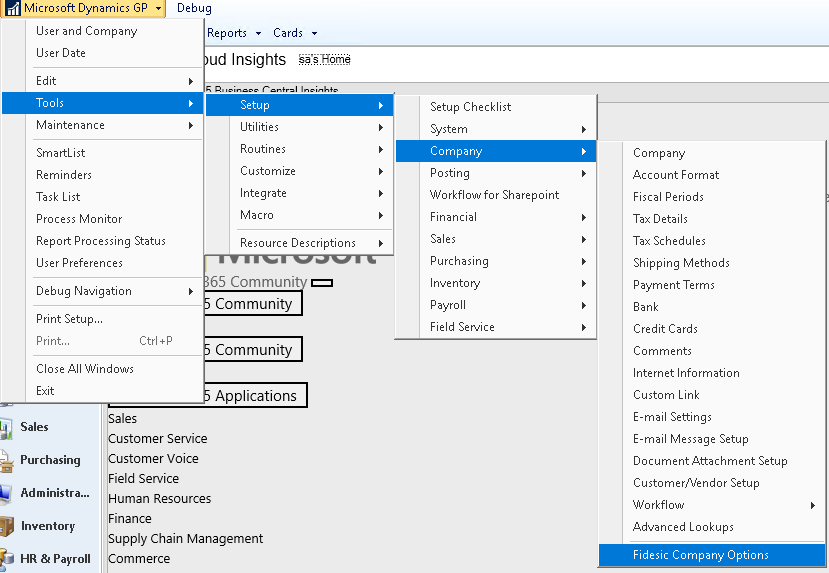
Task: Open Tax Details setup
Action: click(712, 219)
